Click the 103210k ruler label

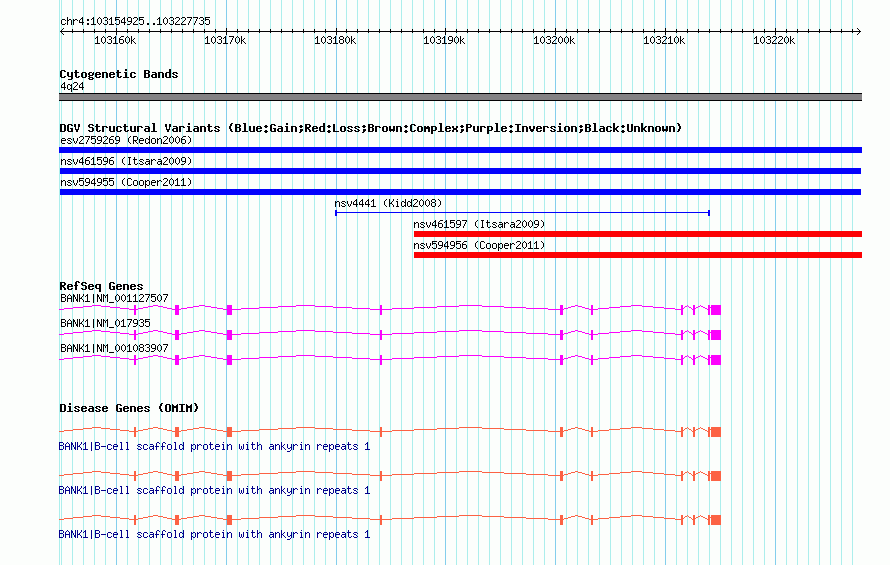664,40
